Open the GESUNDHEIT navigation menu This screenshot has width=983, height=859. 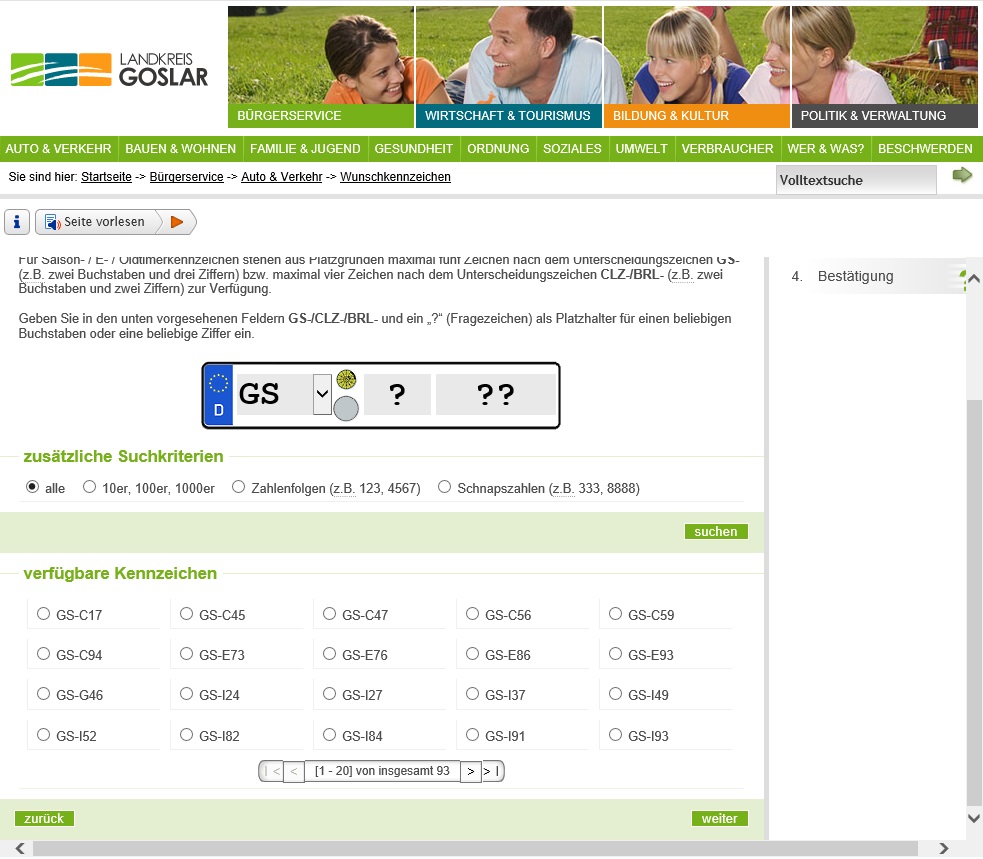coord(414,148)
